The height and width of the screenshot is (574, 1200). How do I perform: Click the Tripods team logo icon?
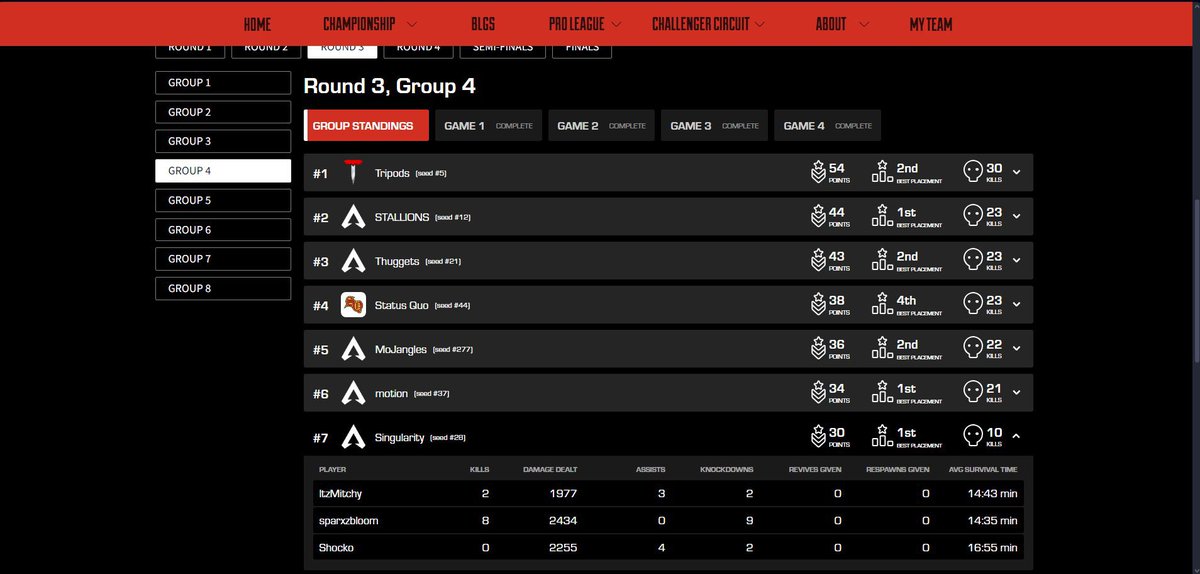click(x=352, y=173)
